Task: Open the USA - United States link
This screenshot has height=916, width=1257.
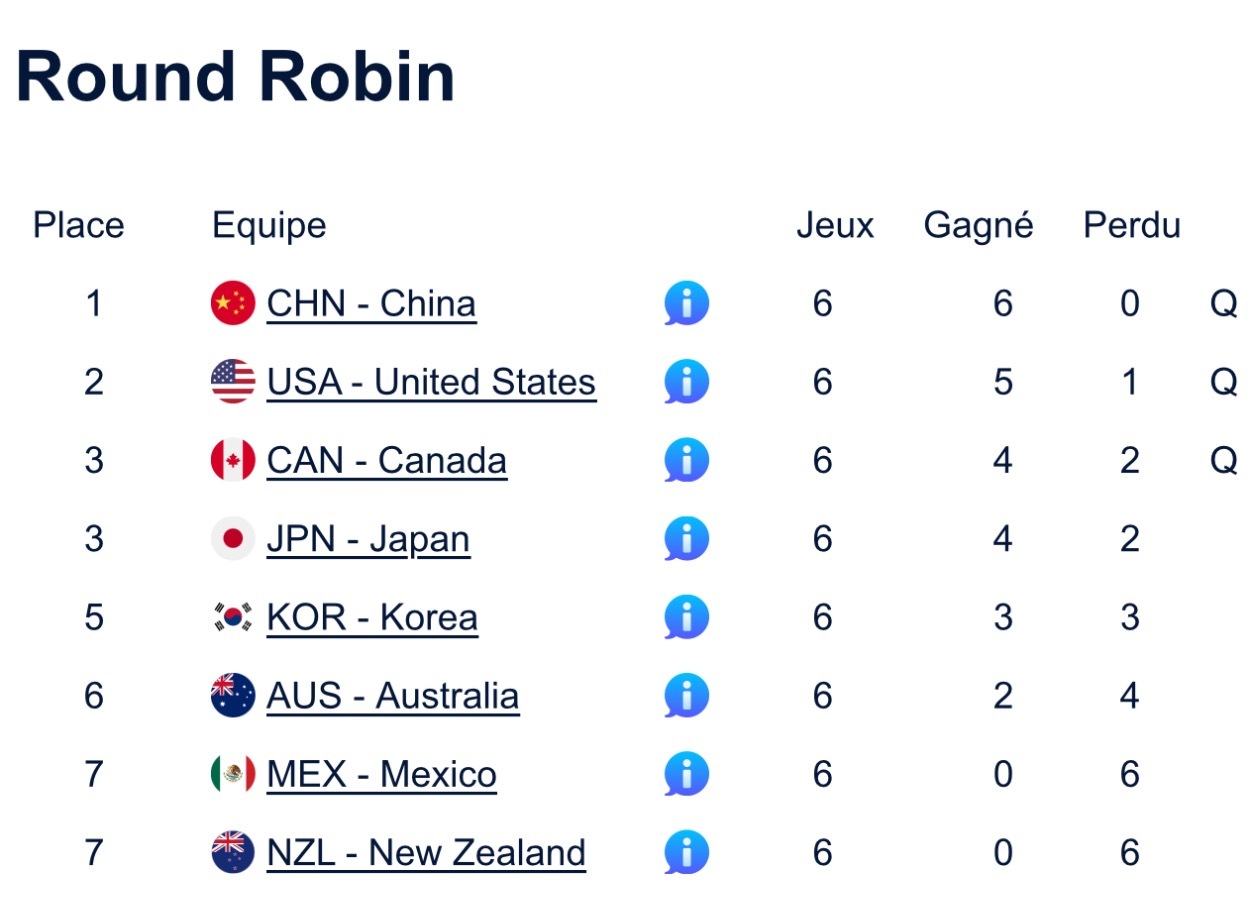Action: [431, 383]
